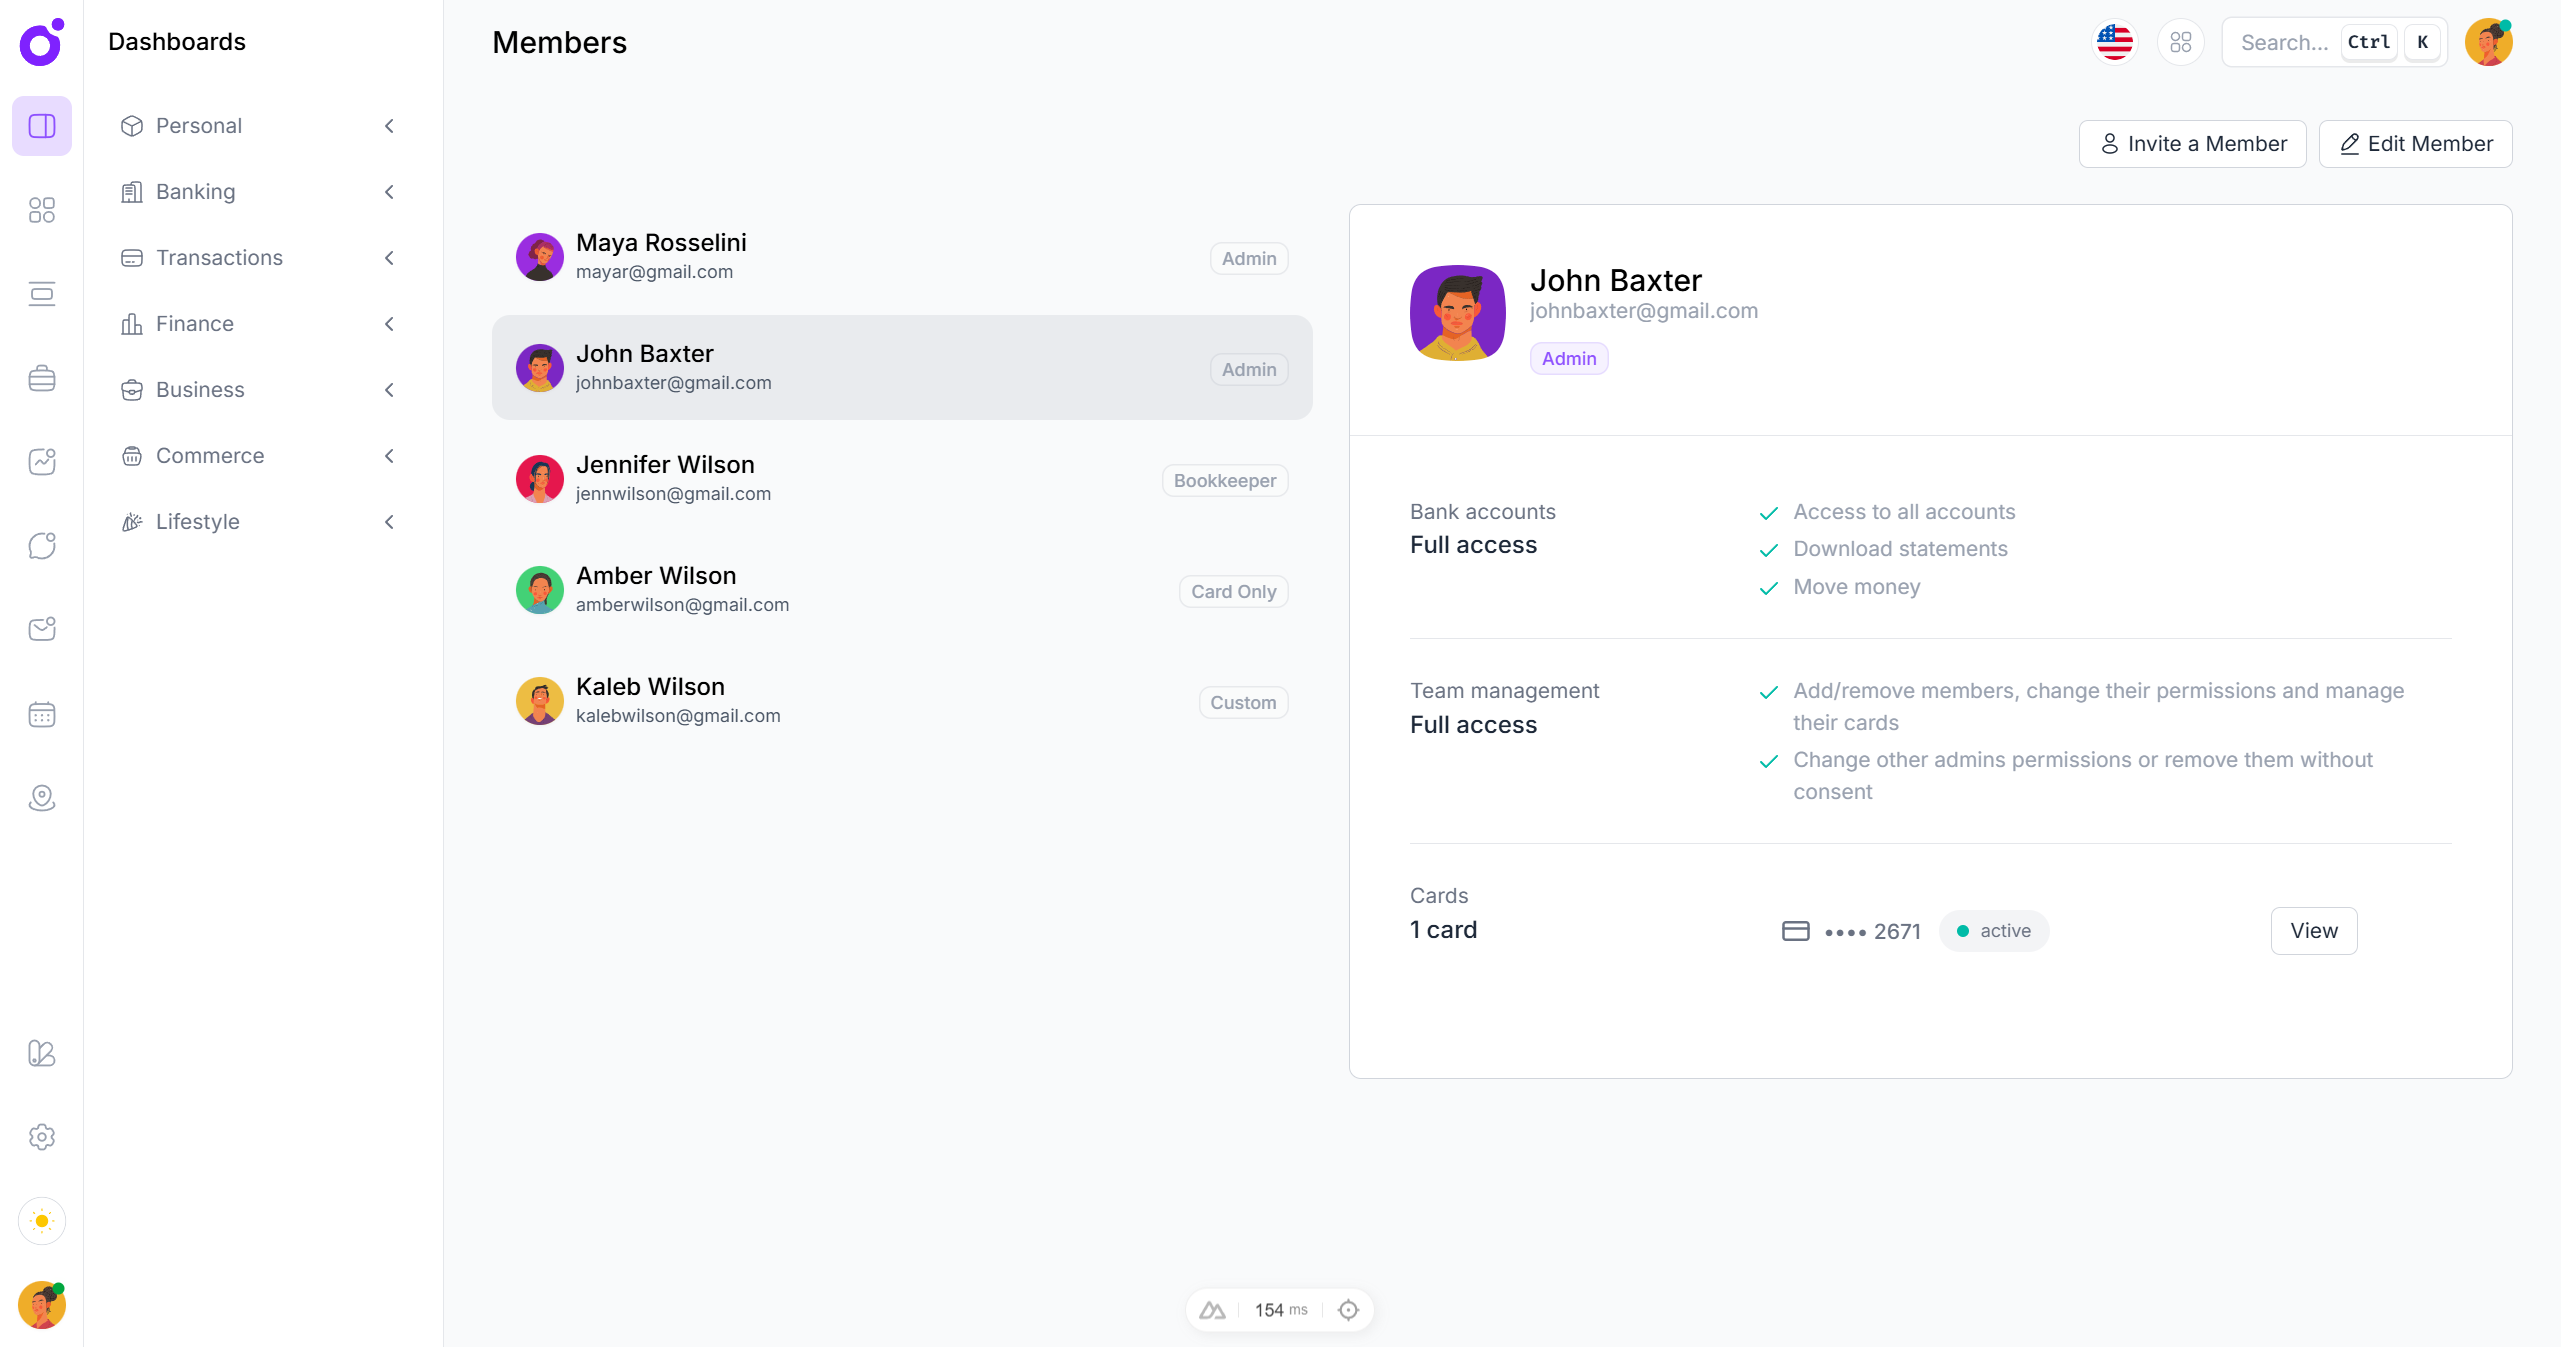The image size is (2561, 1347).
Task: Click the settings gear icon in rail
Action: (42, 1137)
